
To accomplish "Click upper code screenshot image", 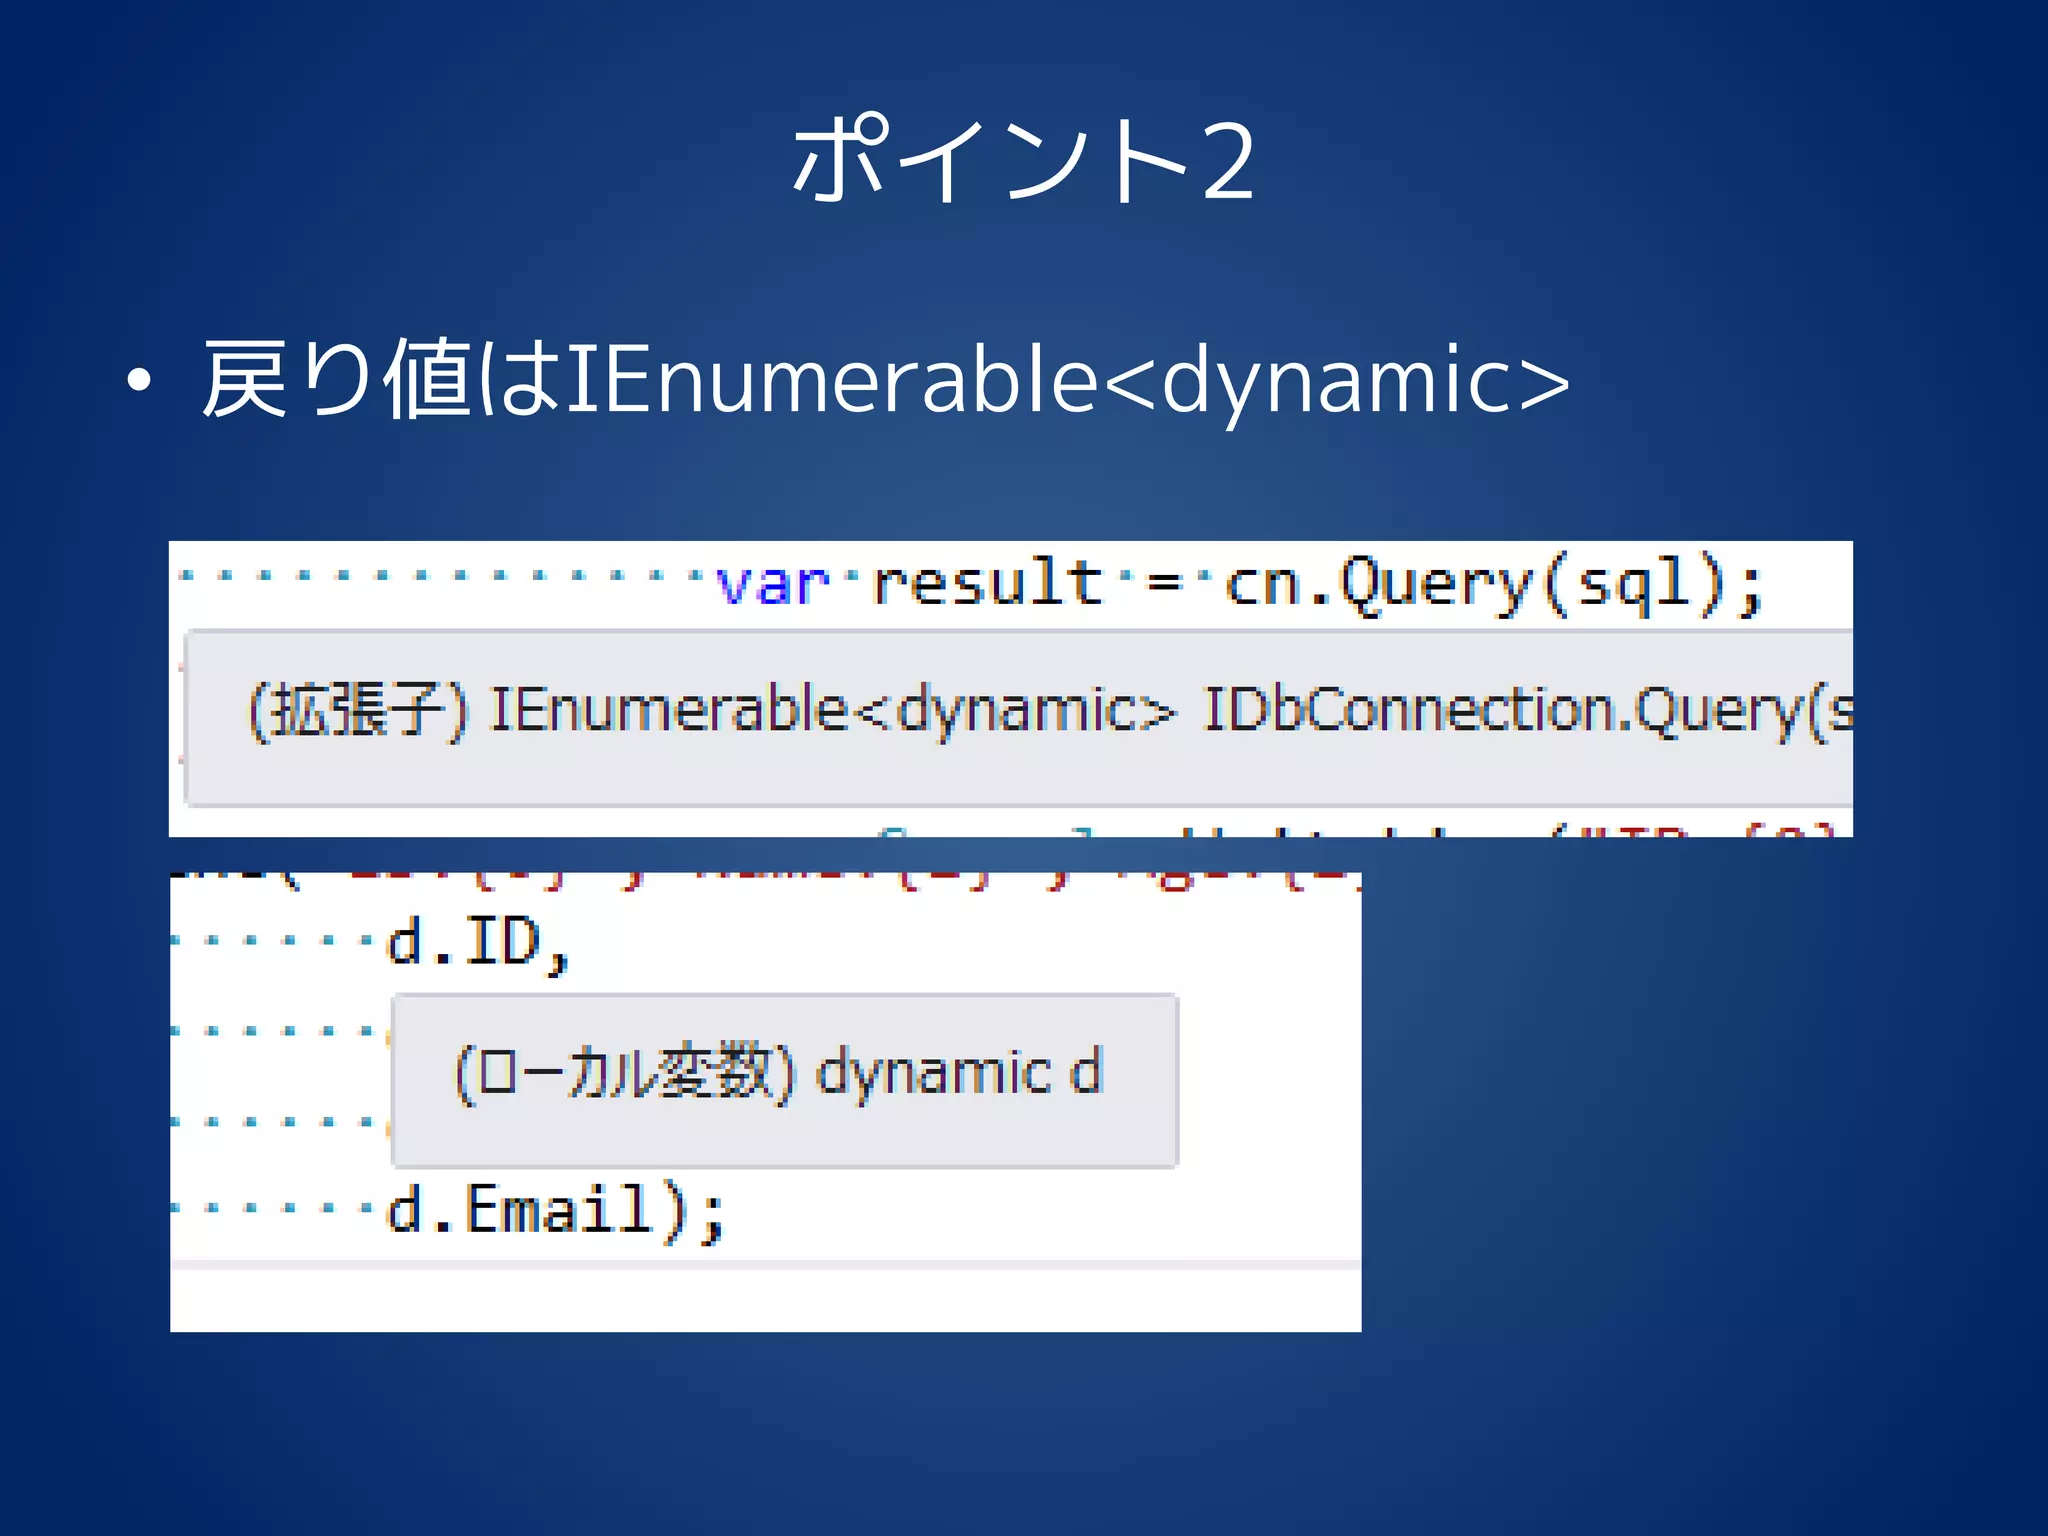I will click(1010, 689).
